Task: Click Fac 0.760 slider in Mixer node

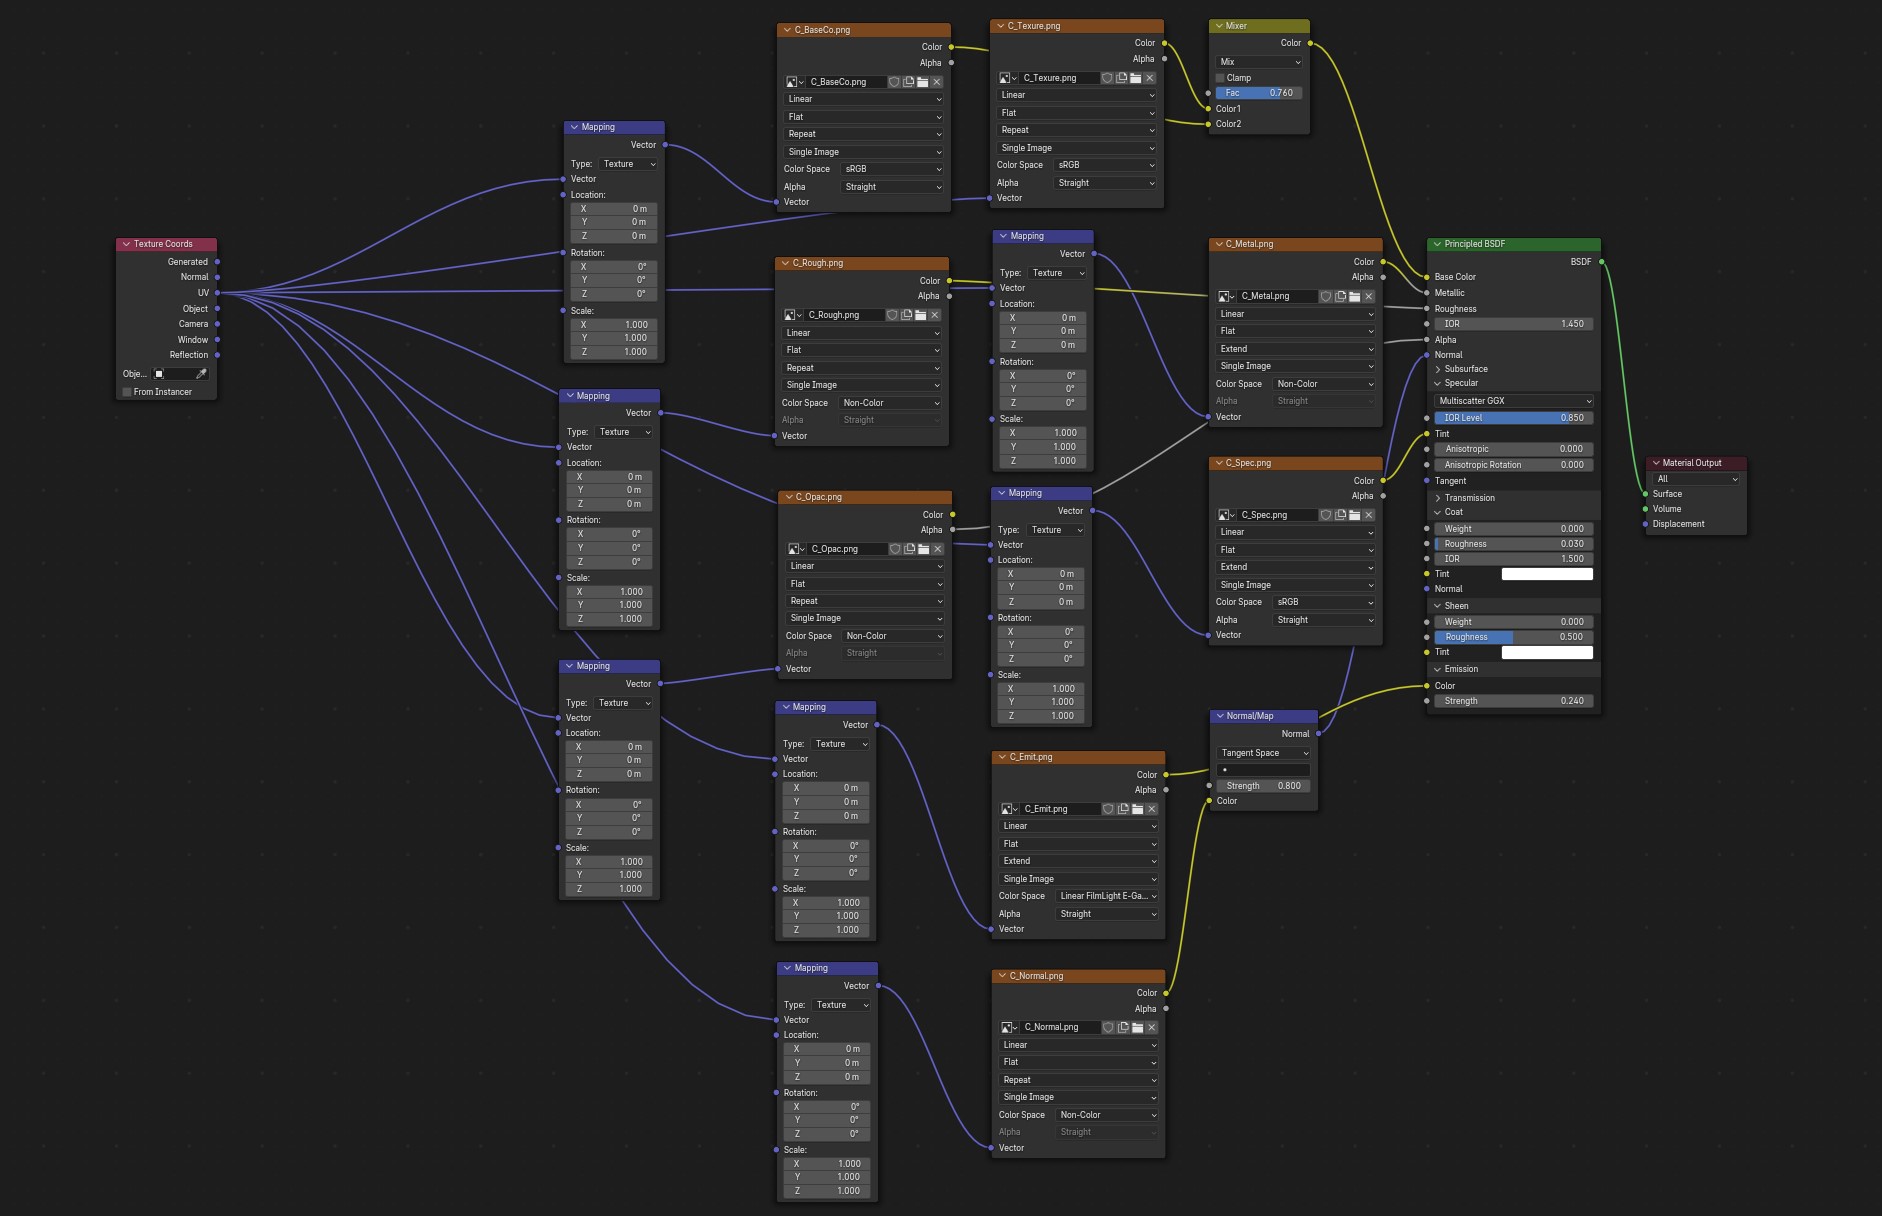Action: [x=1260, y=93]
